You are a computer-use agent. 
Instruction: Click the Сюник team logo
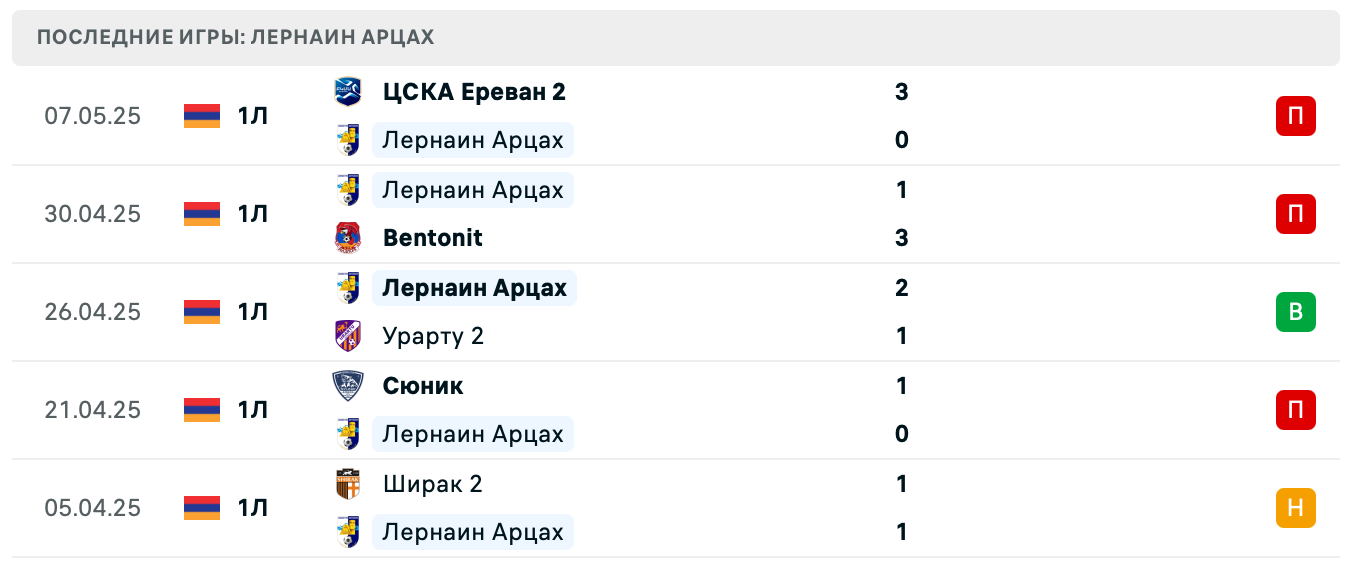pos(347,386)
